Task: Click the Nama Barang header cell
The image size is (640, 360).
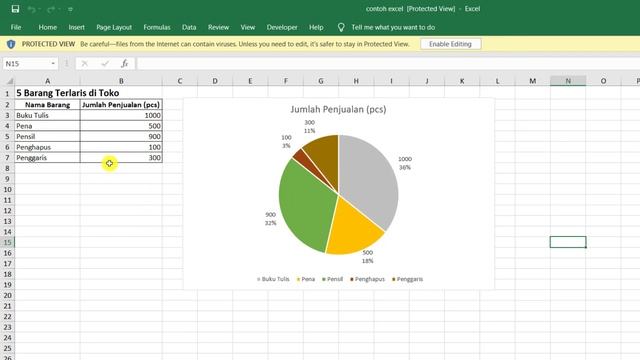Action: (47, 105)
